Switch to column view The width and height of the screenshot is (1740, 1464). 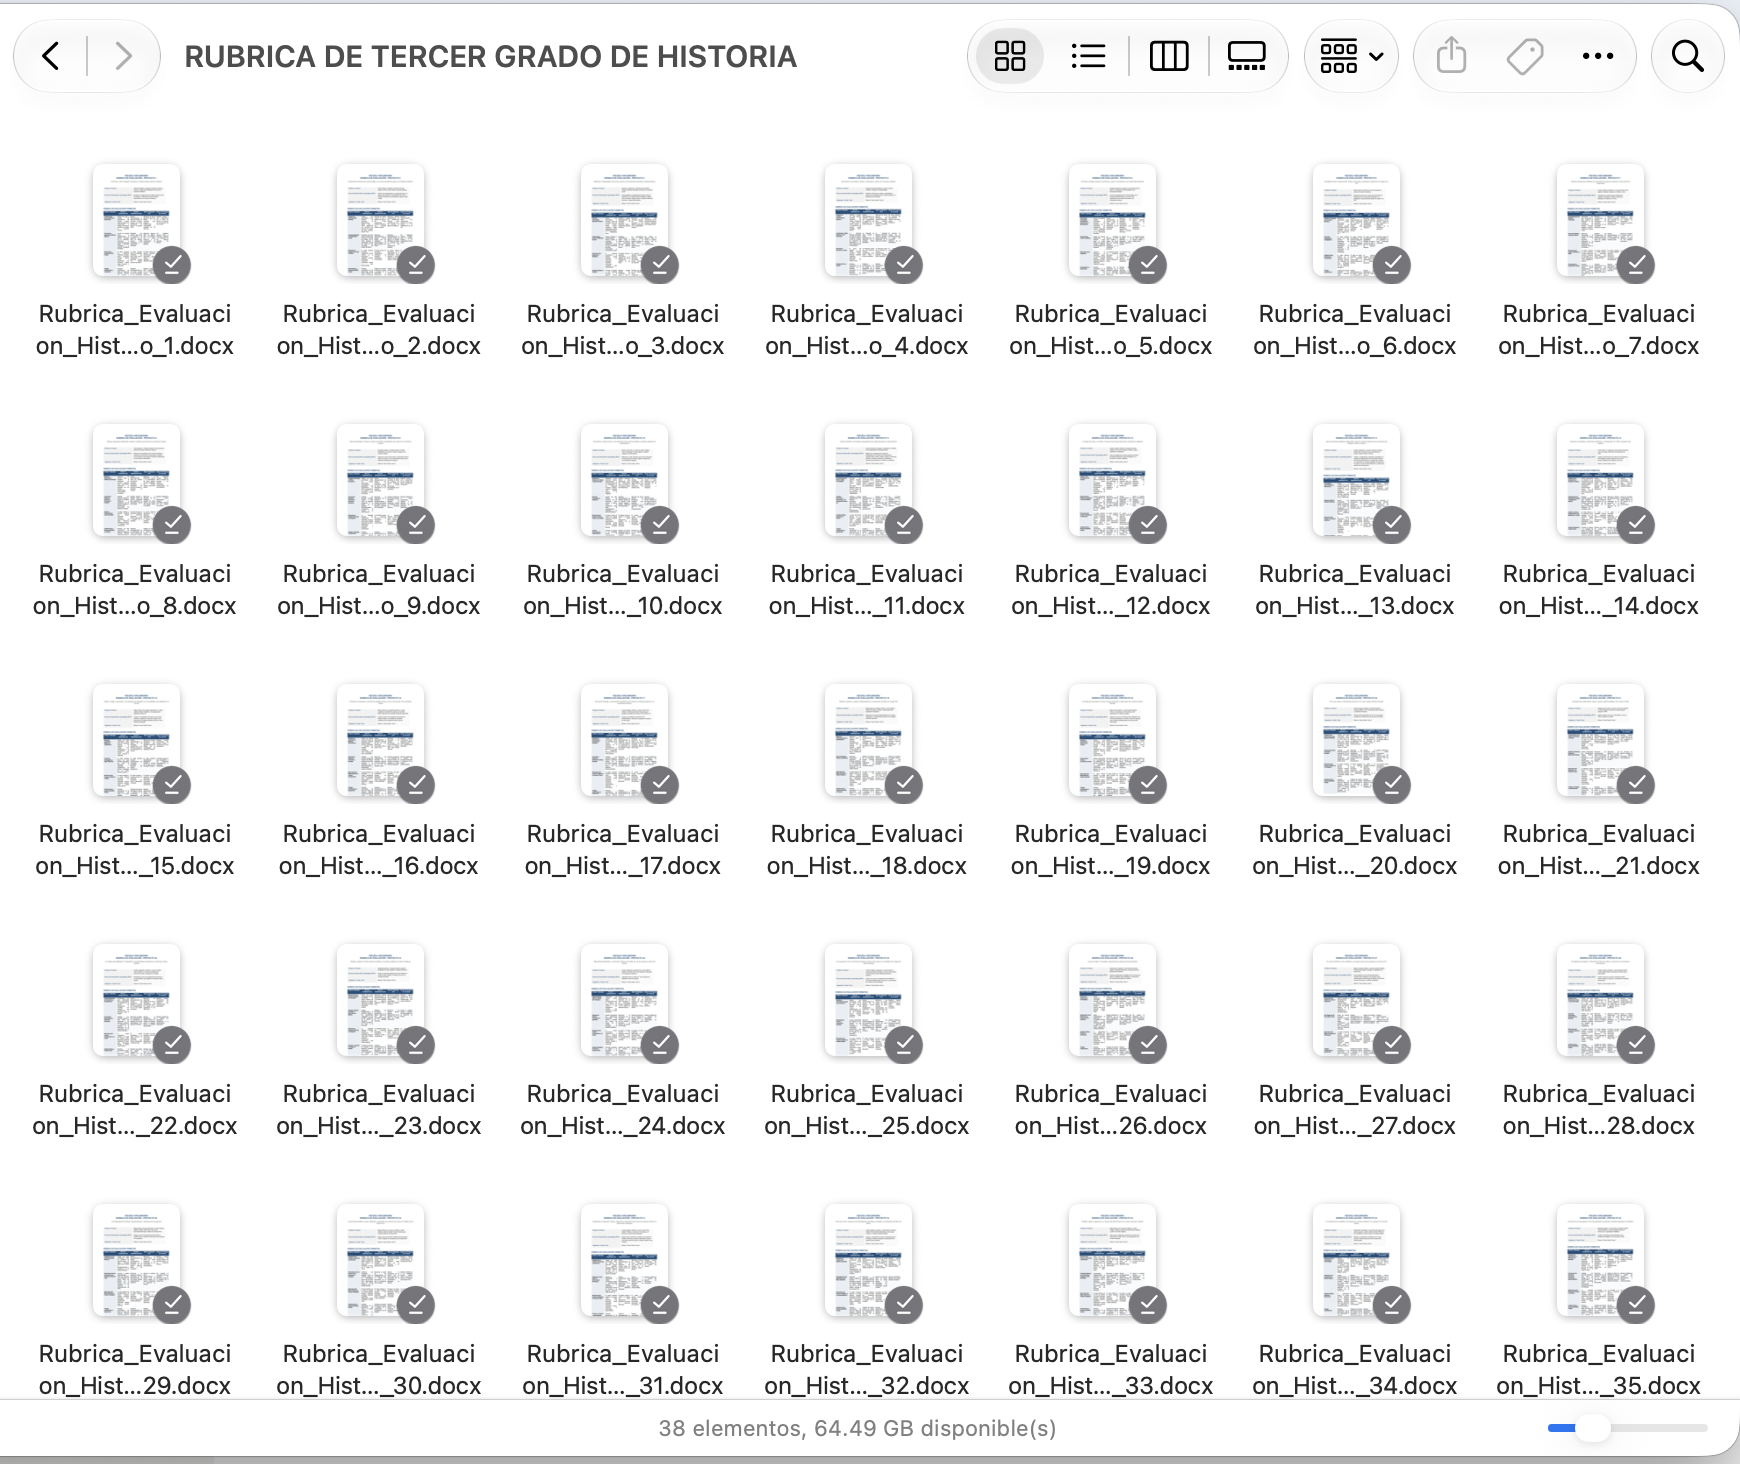[x=1168, y=56]
